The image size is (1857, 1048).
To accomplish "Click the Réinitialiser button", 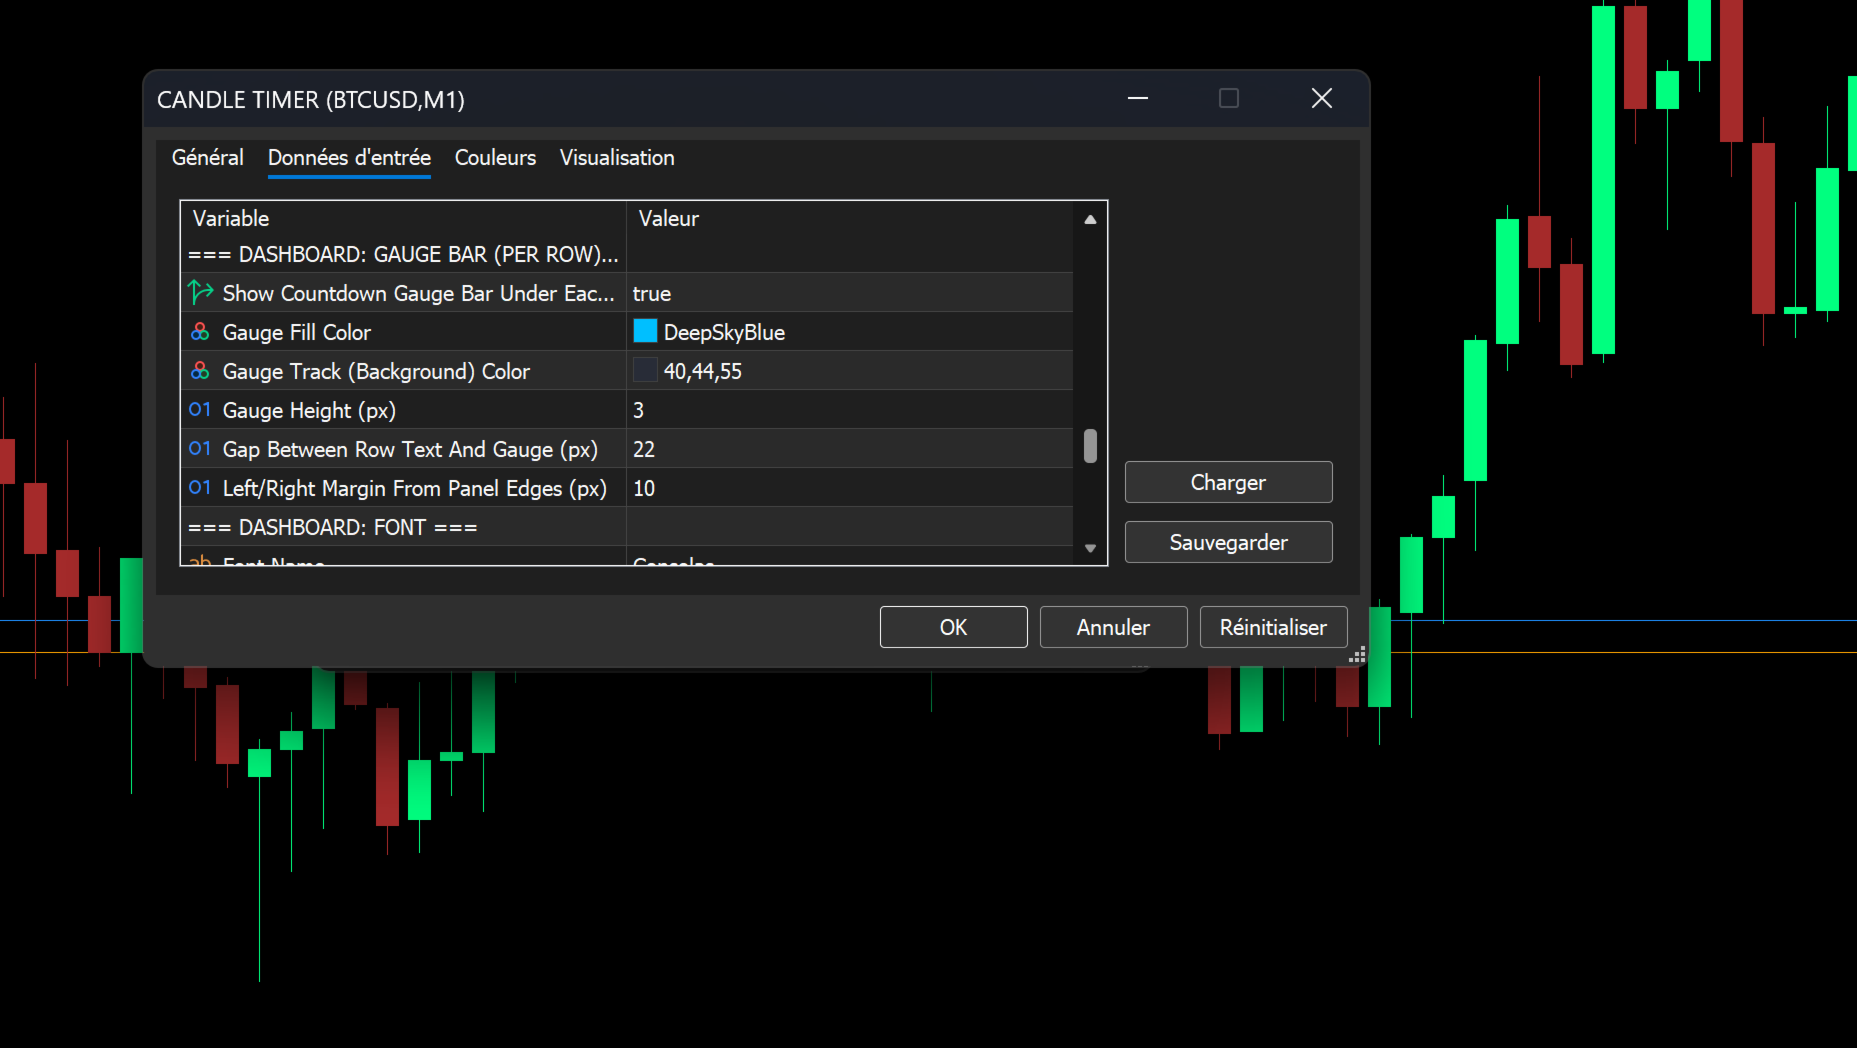I will coord(1273,627).
